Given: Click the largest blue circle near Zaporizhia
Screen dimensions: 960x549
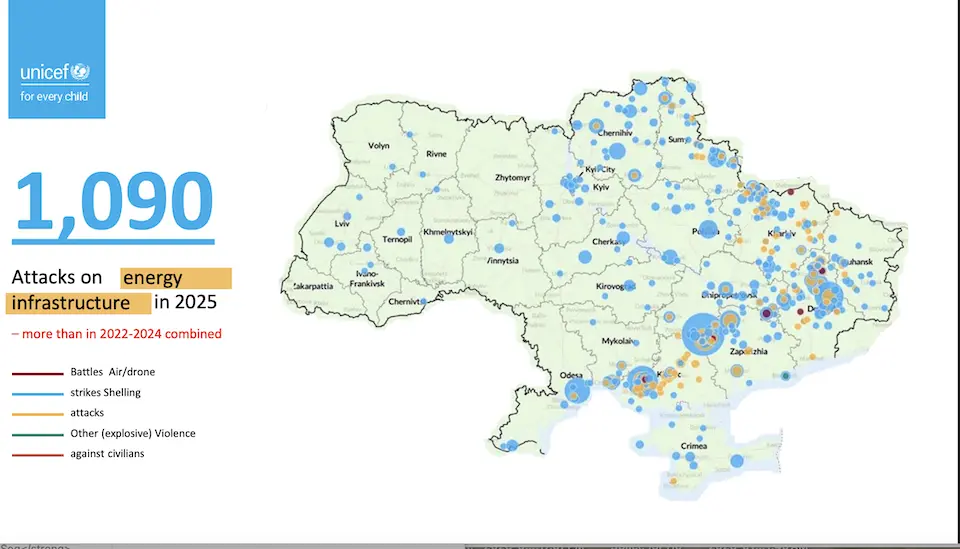Looking at the screenshot, I should pyautogui.click(x=703, y=334).
